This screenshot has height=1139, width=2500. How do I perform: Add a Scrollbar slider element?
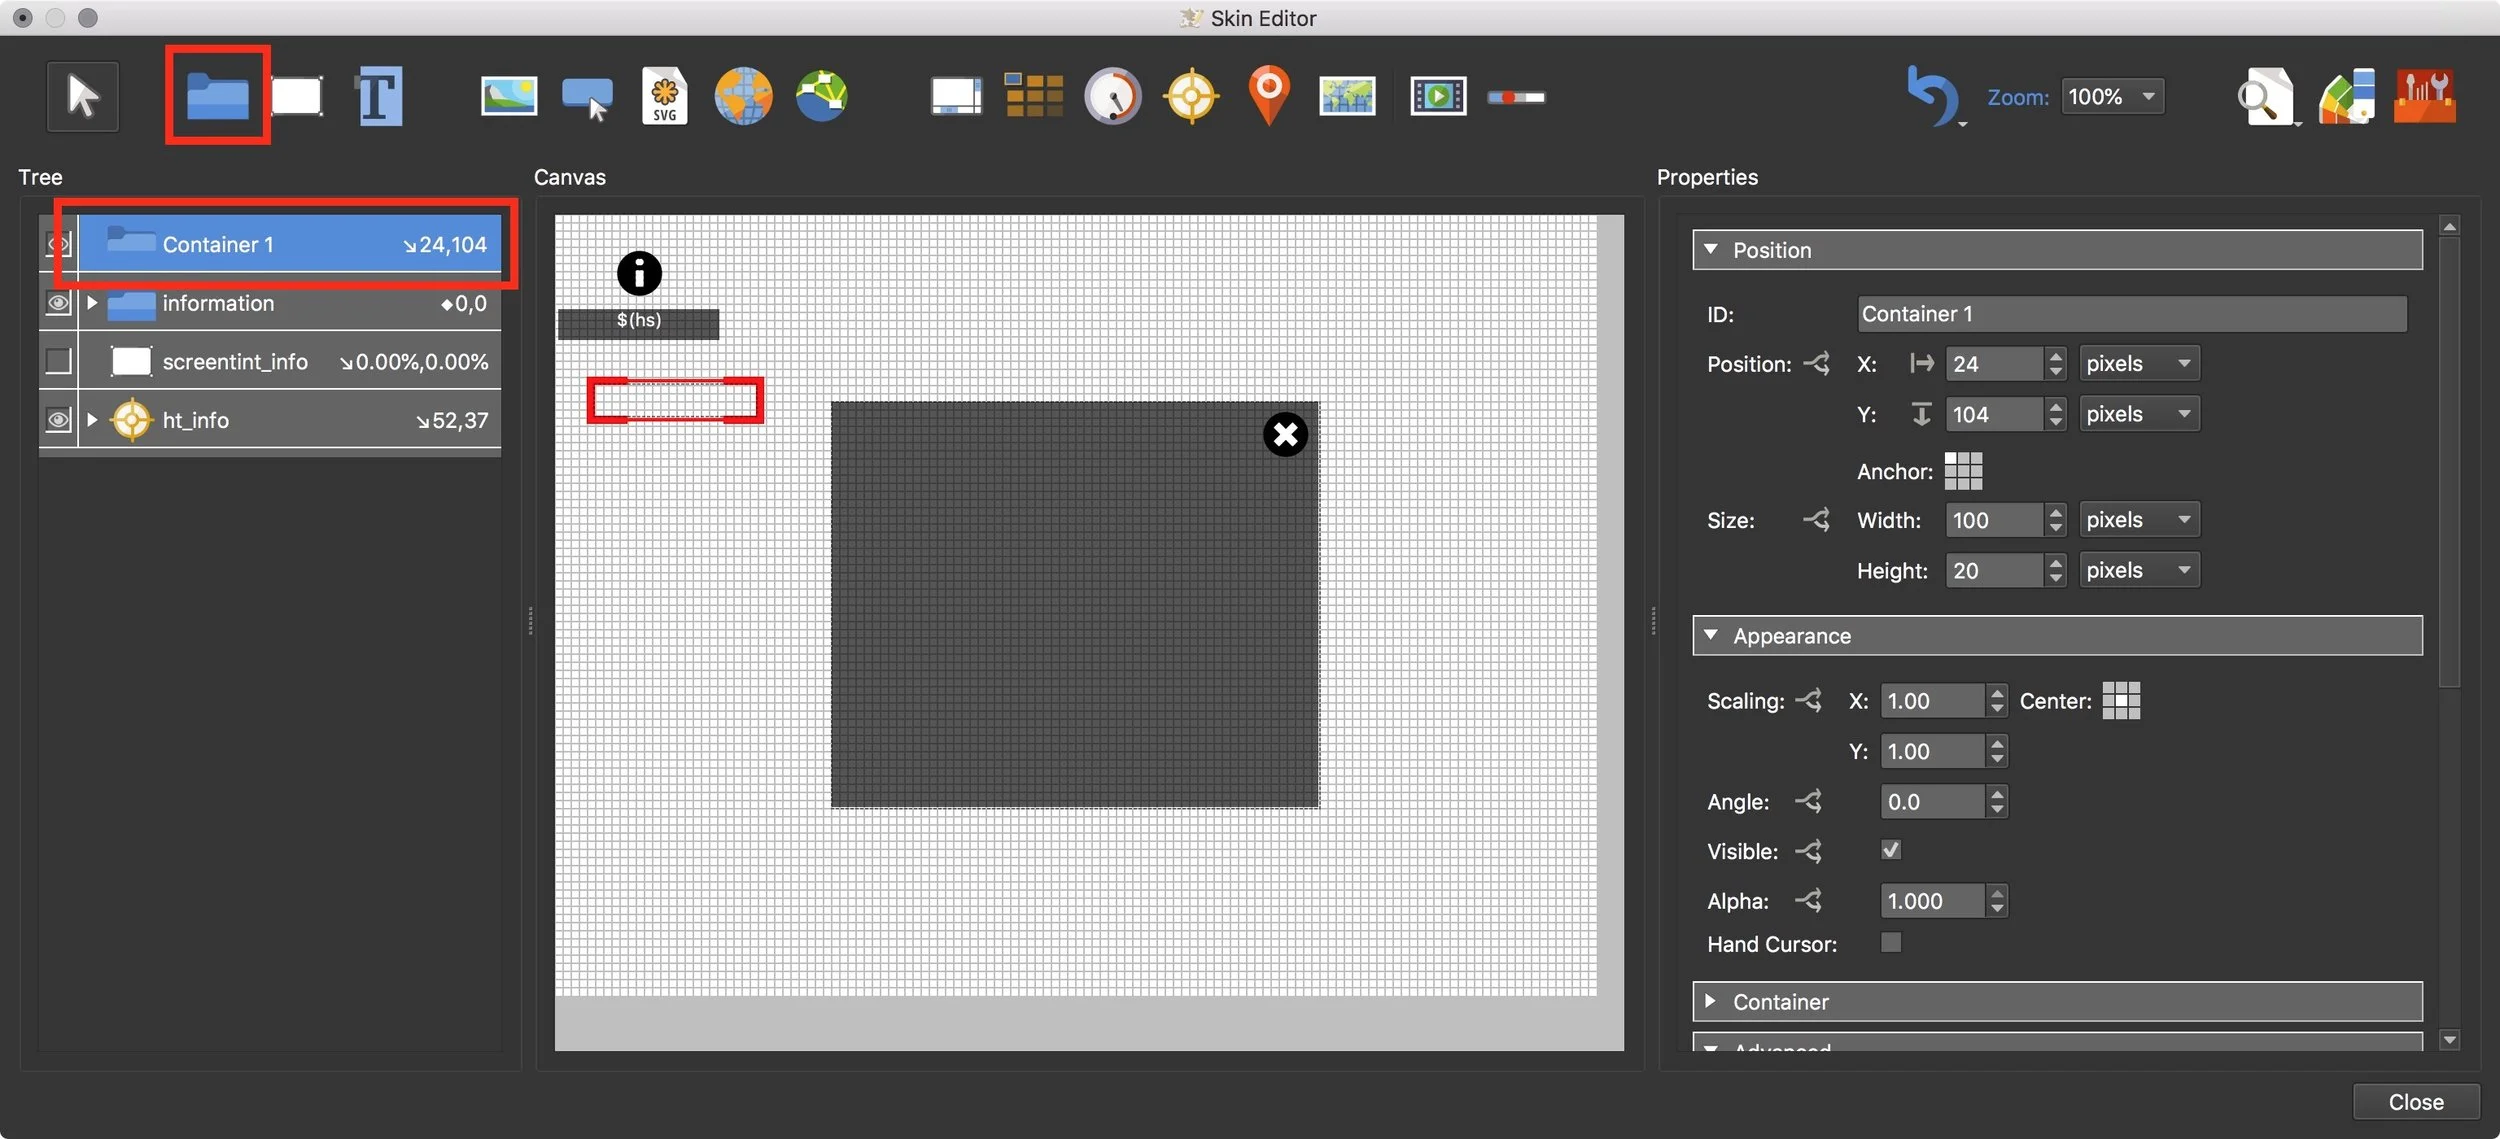click(1516, 97)
